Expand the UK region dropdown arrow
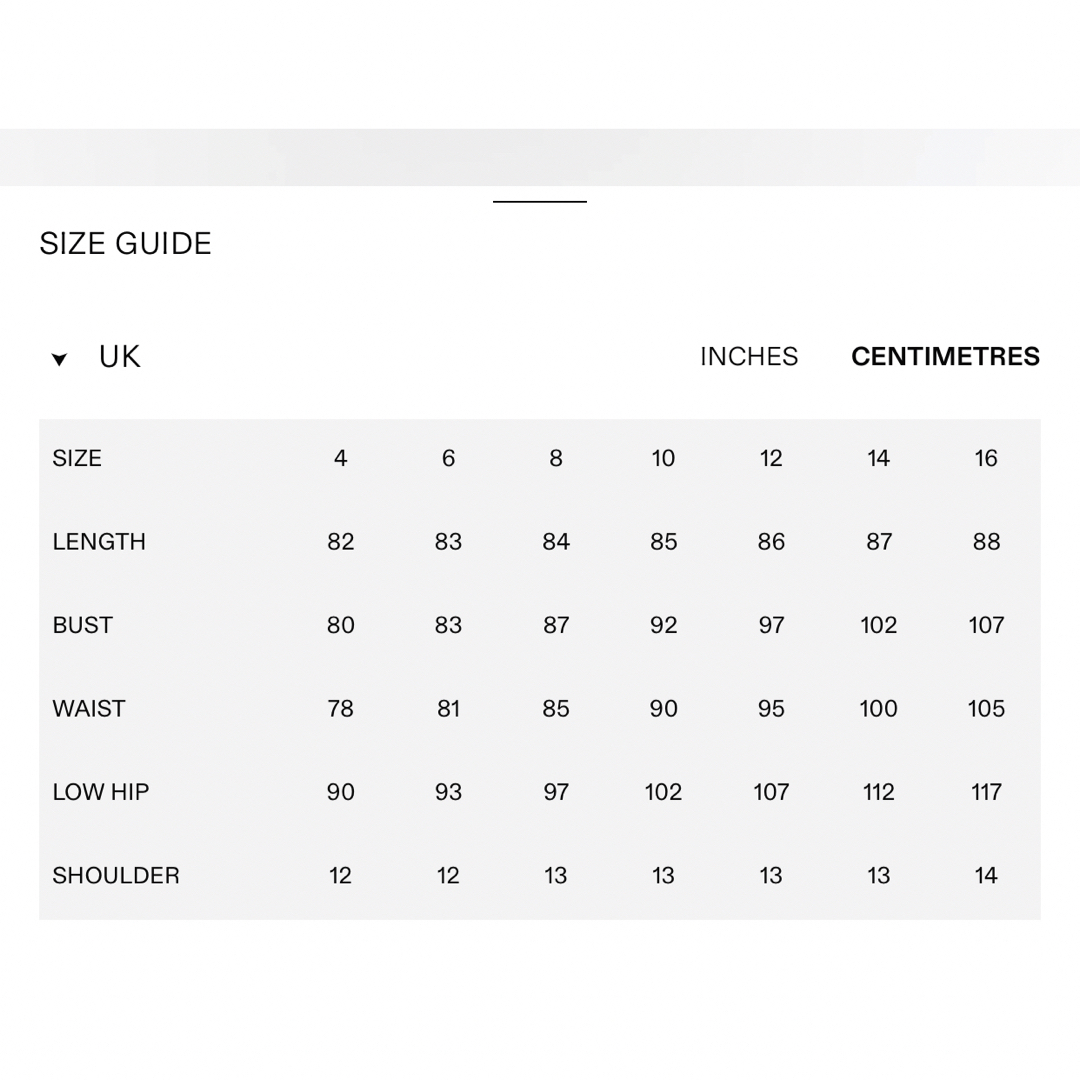This screenshot has width=1080, height=1080. (59, 359)
